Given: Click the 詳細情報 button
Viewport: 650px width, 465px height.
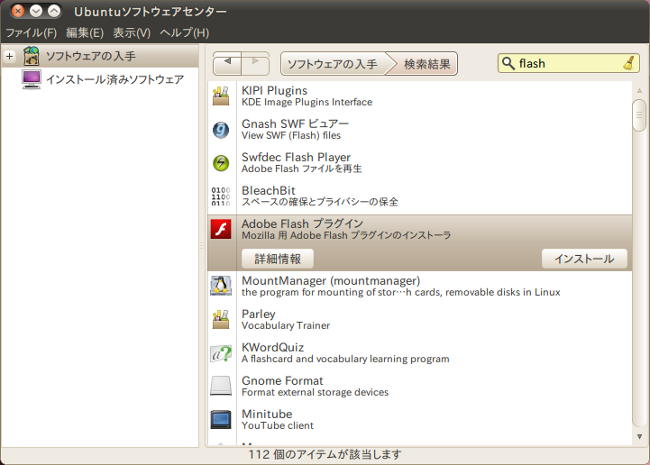Looking at the screenshot, I should [277, 259].
